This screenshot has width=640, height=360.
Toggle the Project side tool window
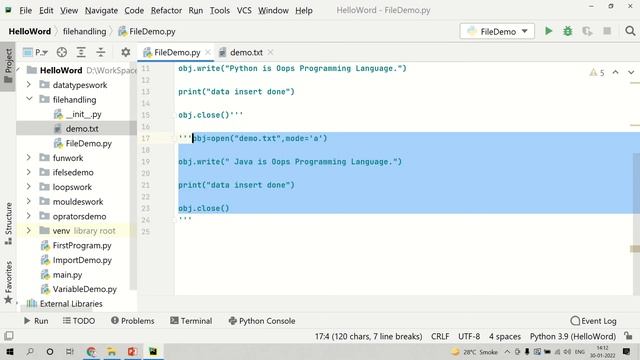point(8,66)
